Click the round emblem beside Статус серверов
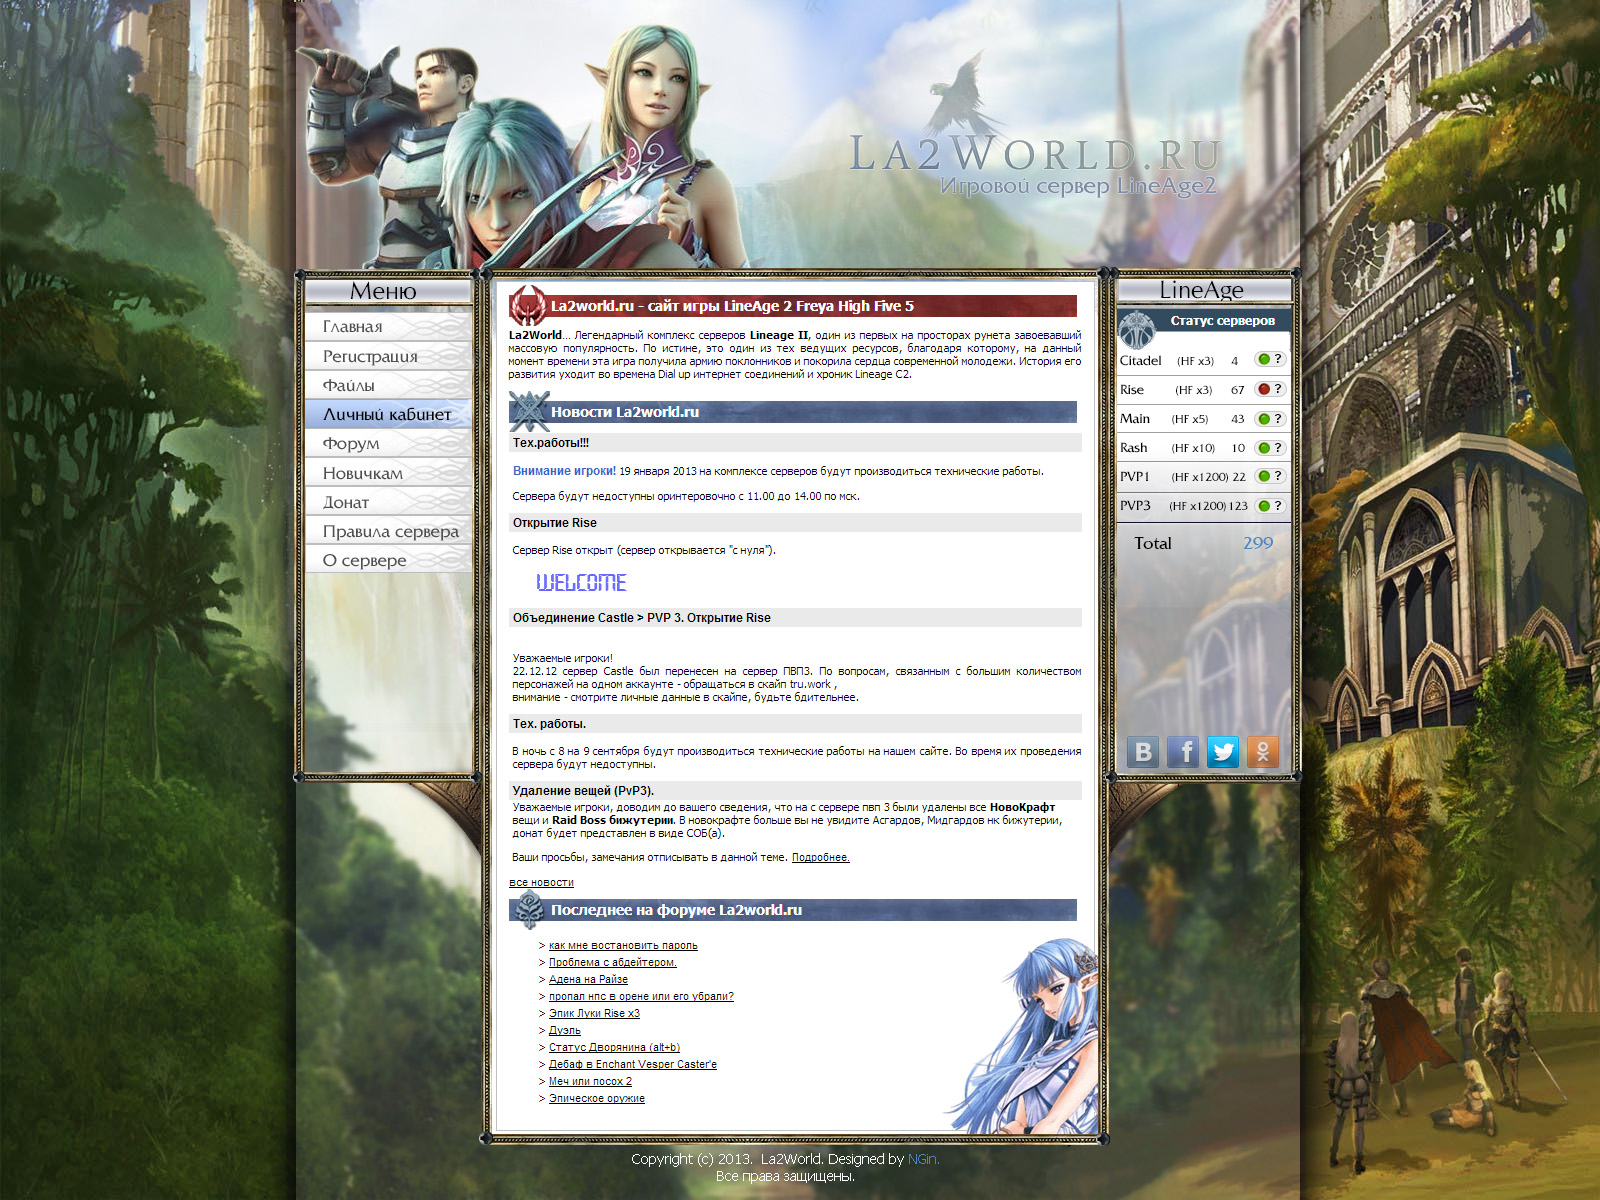This screenshot has height=1200, width=1600. pos(1137,329)
